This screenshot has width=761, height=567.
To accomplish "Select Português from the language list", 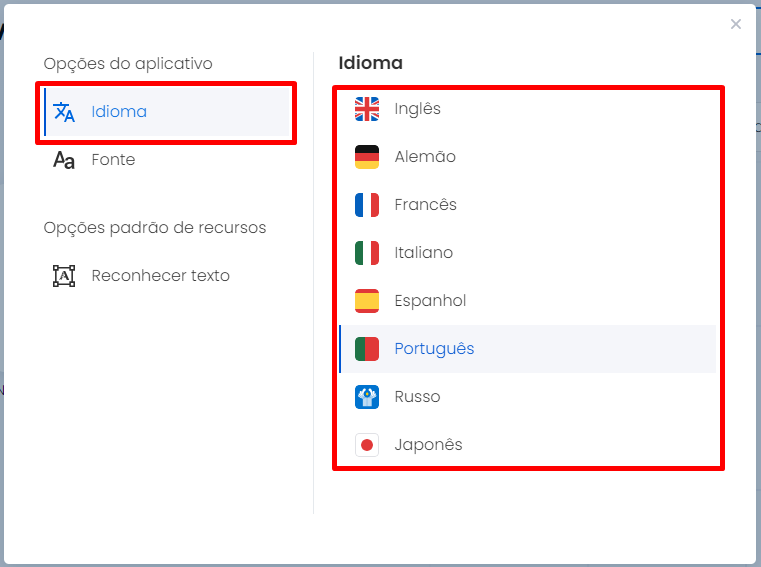I will pos(528,349).
